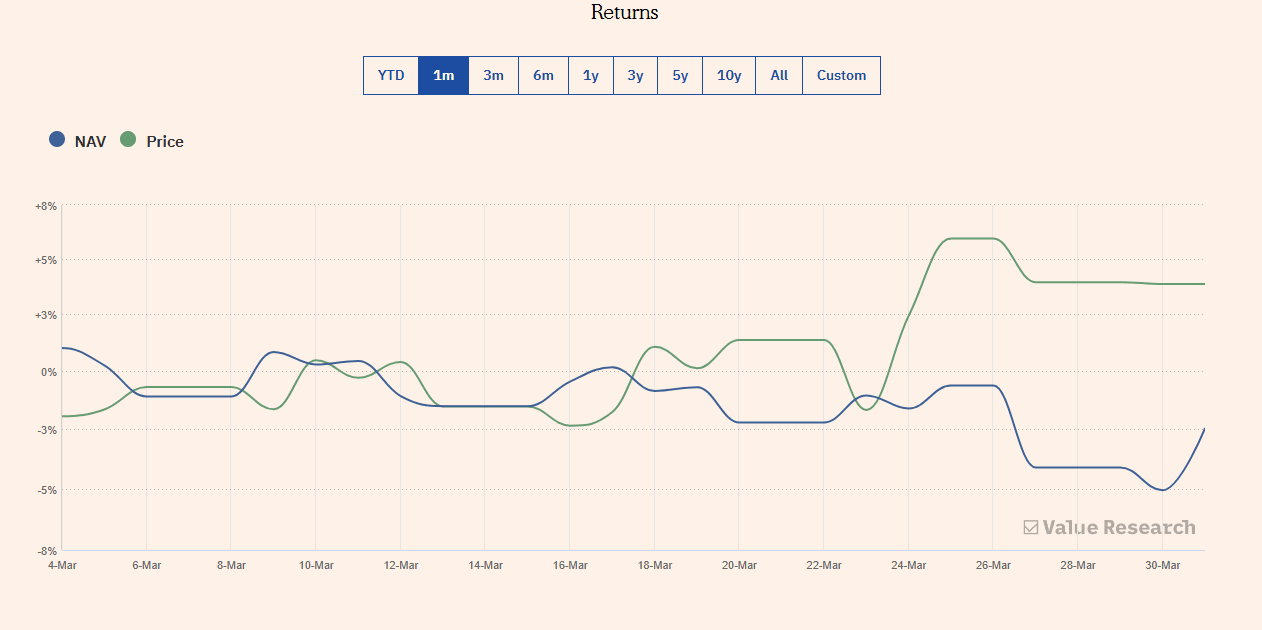Click NAV line's lowest dip near 30-Mar
The height and width of the screenshot is (630, 1262).
click(1163, 490)
